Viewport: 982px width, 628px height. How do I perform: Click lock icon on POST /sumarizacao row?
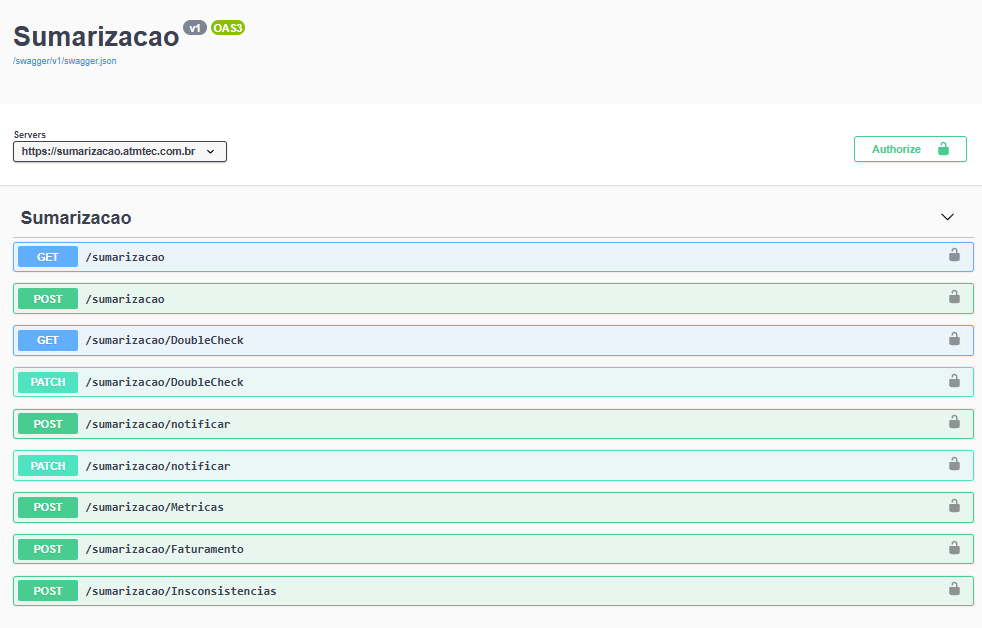tap(954, 298)
